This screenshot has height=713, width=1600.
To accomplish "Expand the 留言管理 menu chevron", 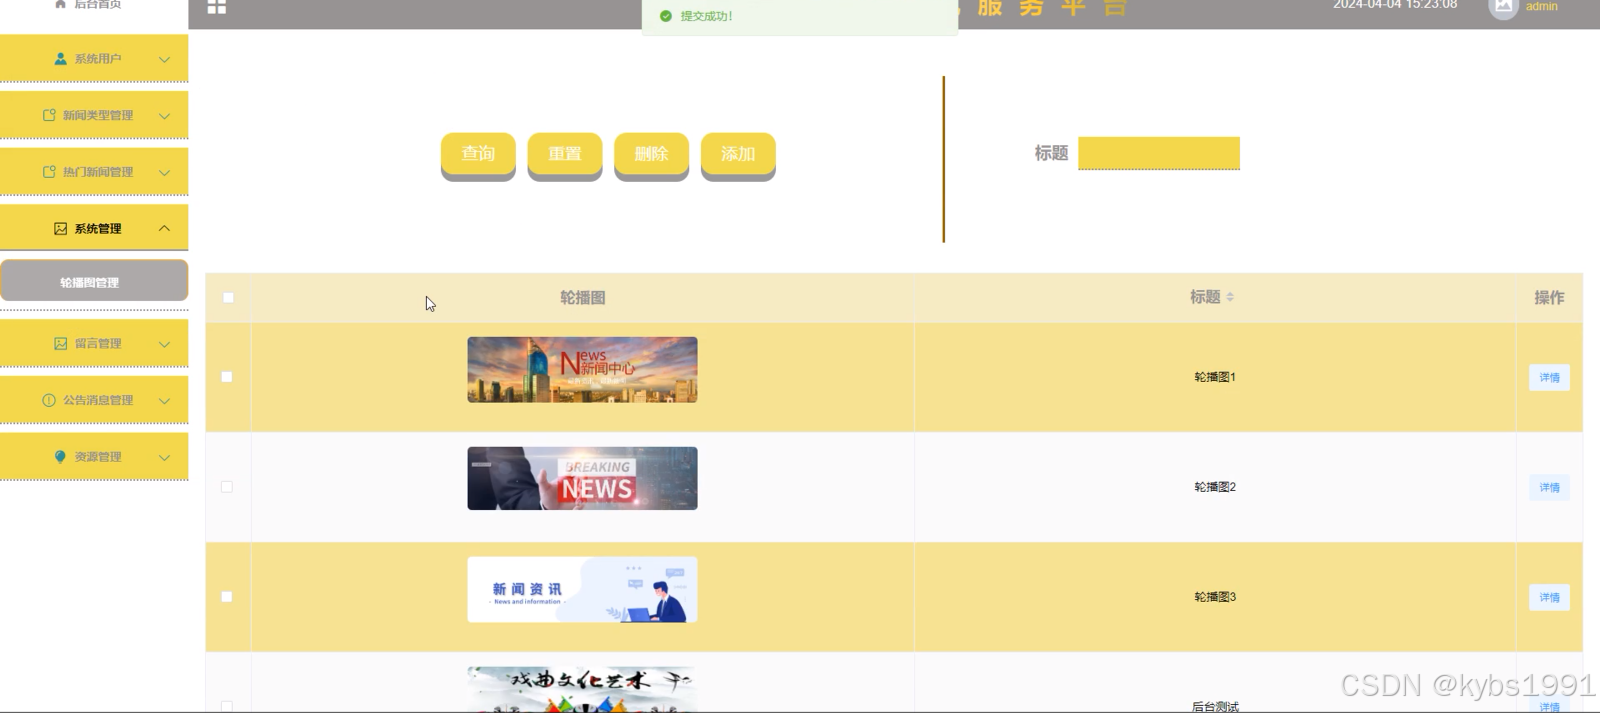I will pyautogui.click(x=164, y=344).
